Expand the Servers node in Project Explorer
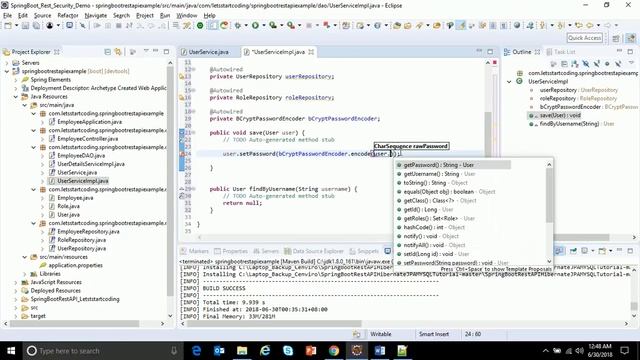640x360 pixels. 7,63
